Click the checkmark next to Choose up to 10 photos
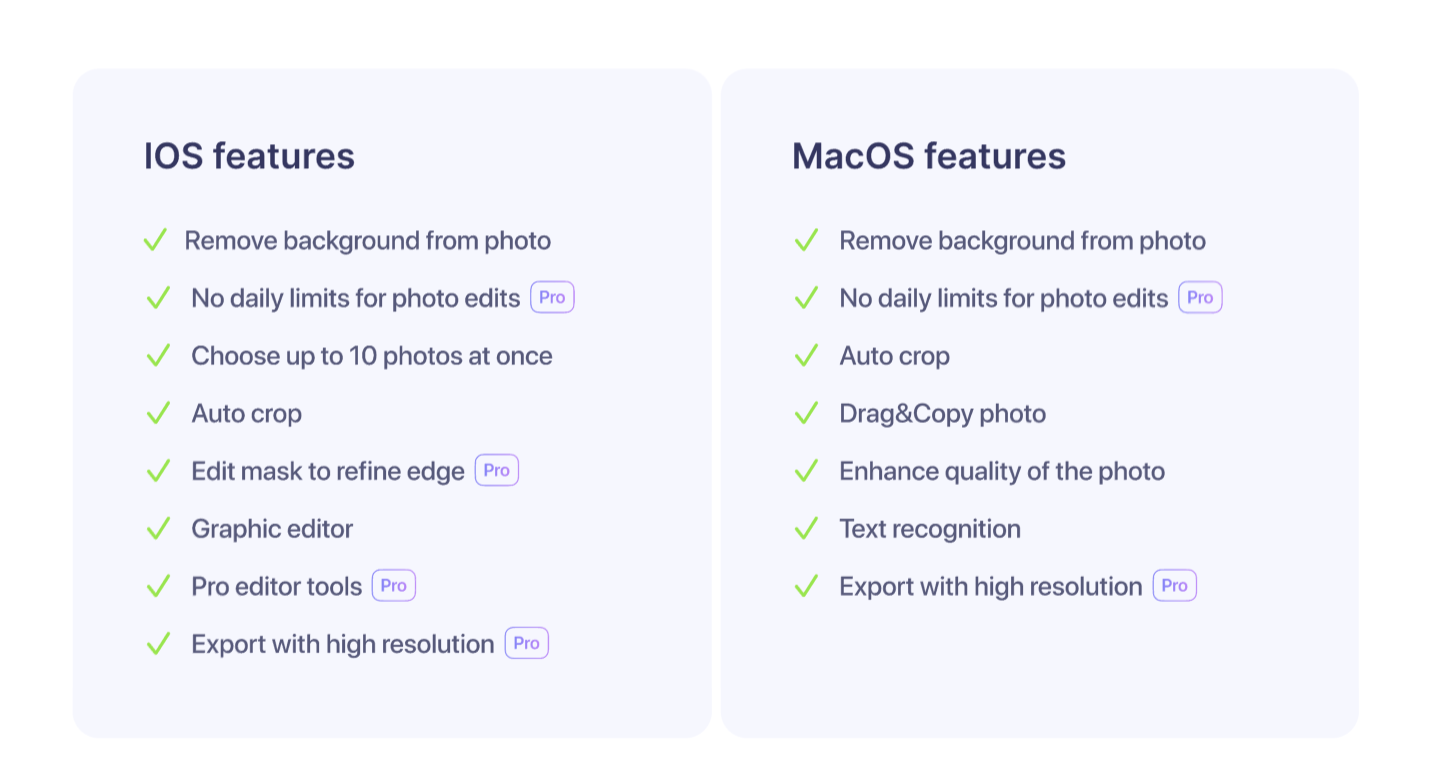 158,356
